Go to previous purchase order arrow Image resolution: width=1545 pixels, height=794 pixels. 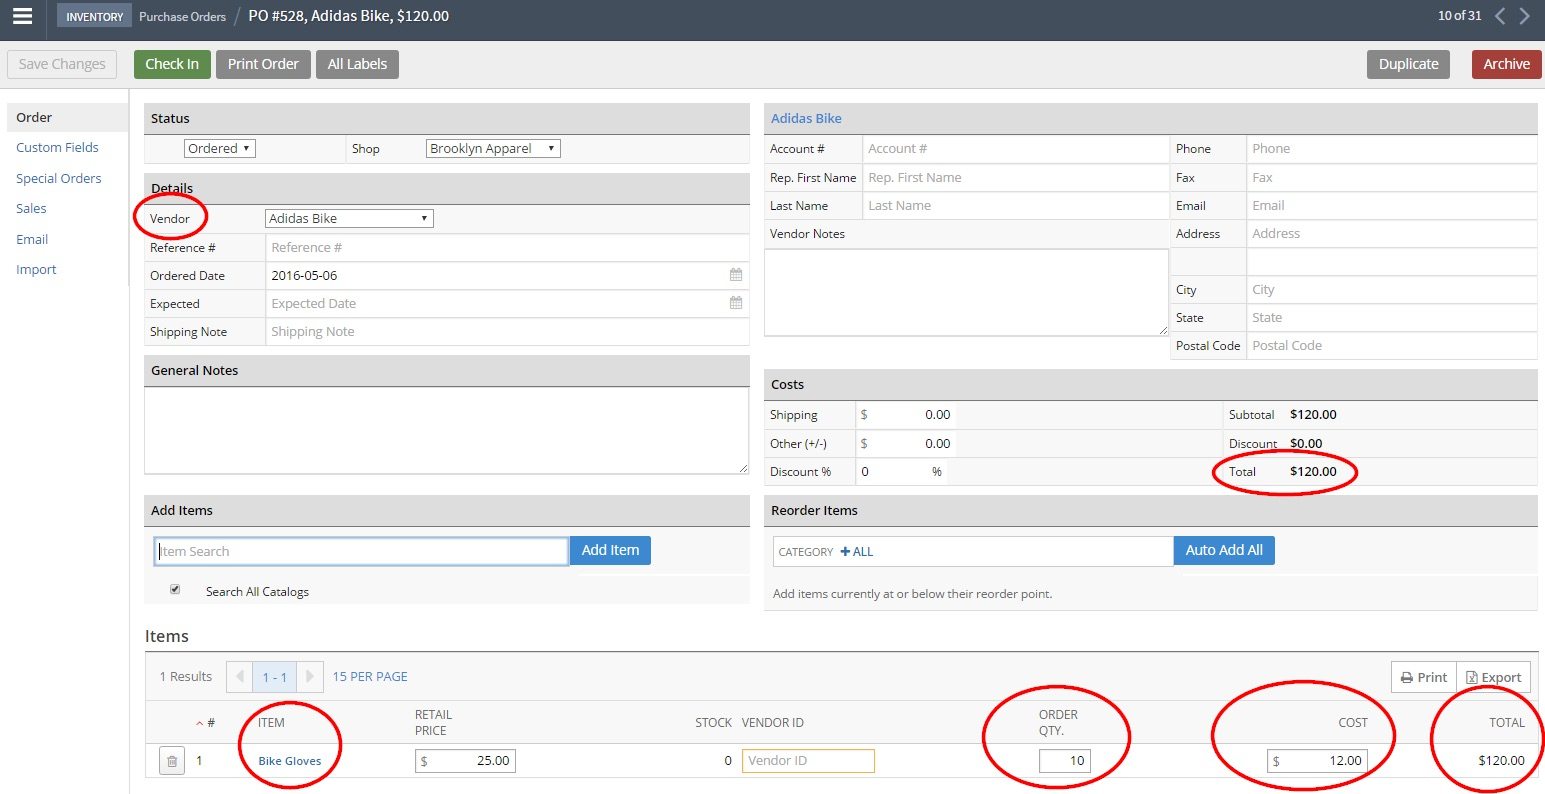pyautogui.click(x=1500, y=16)
